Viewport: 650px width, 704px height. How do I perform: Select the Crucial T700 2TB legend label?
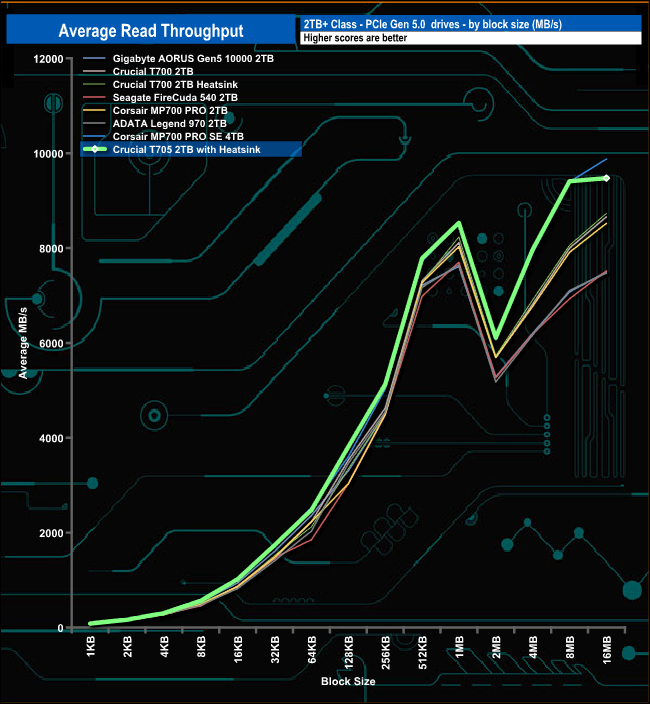coord(153,71)
